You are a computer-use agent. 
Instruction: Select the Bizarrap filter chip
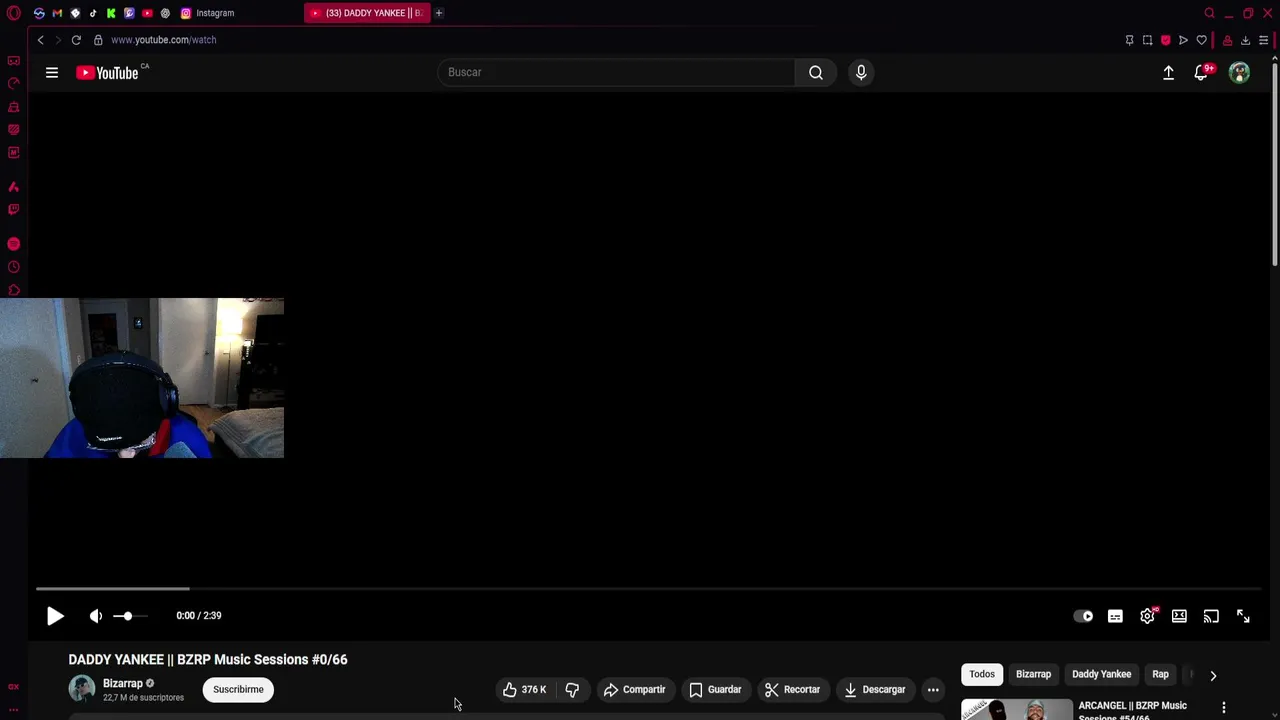[1034, 674]
